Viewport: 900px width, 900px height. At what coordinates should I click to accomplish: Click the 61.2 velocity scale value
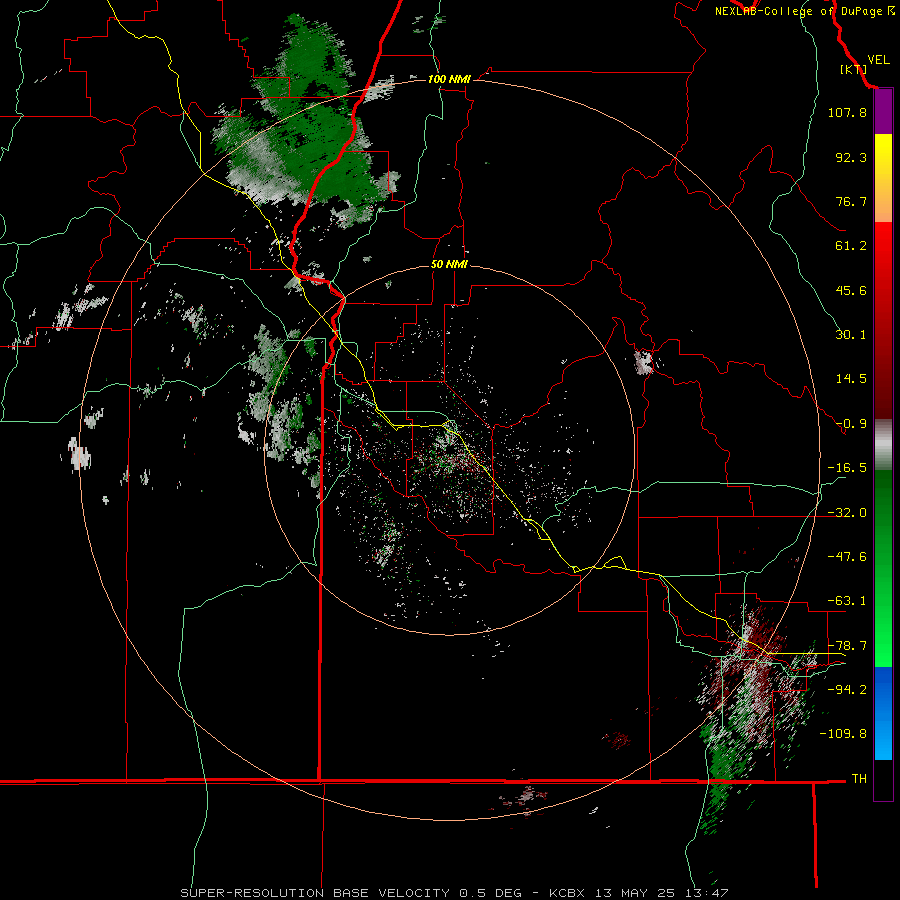click(x=851, y=246)
